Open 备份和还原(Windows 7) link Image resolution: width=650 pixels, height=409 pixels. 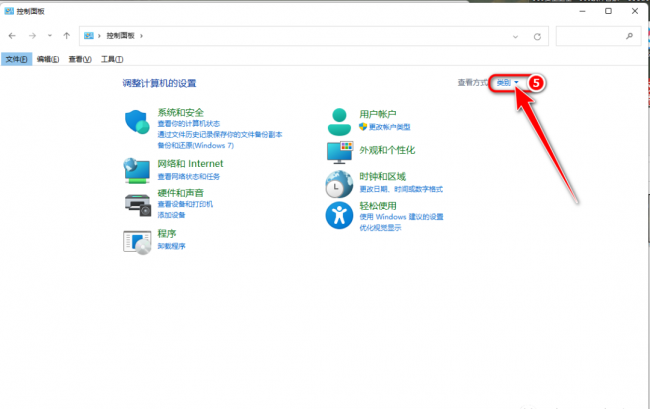(196, 145)
